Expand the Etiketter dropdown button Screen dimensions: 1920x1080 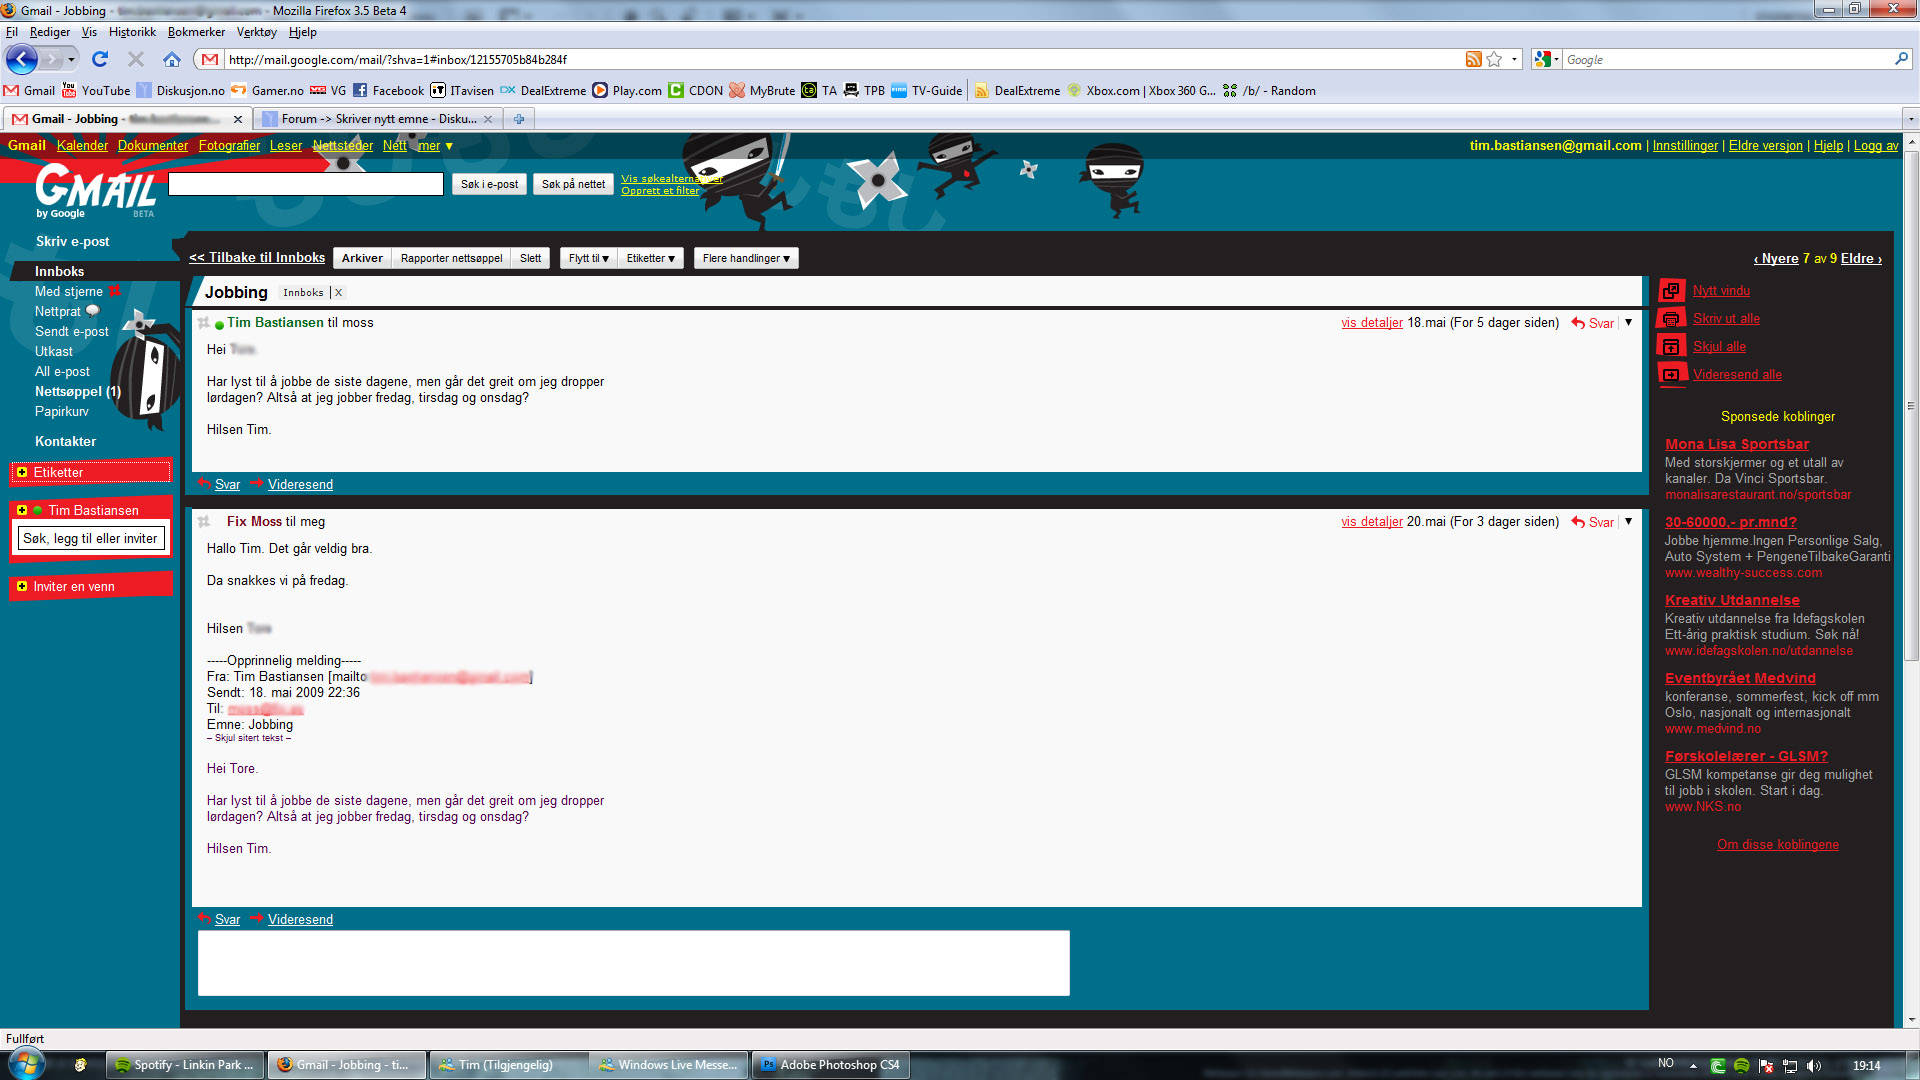click(x=650, y=258)
